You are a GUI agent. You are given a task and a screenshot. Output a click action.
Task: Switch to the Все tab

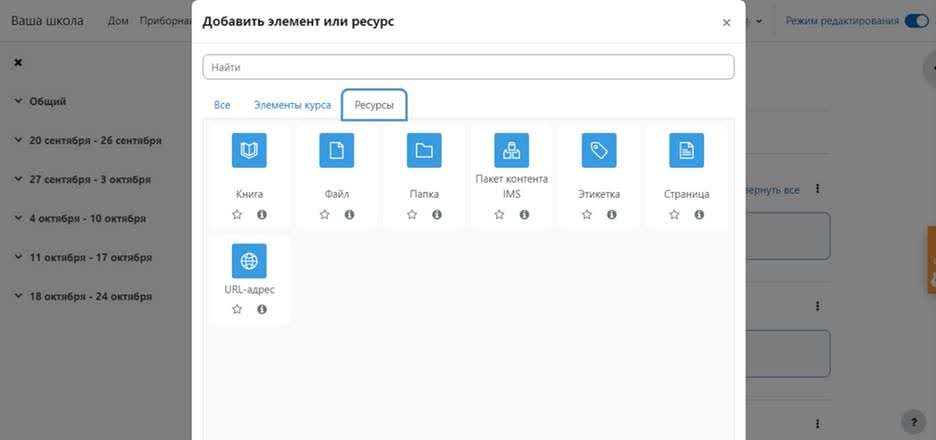pyautogui.click(x=222, y=105)
